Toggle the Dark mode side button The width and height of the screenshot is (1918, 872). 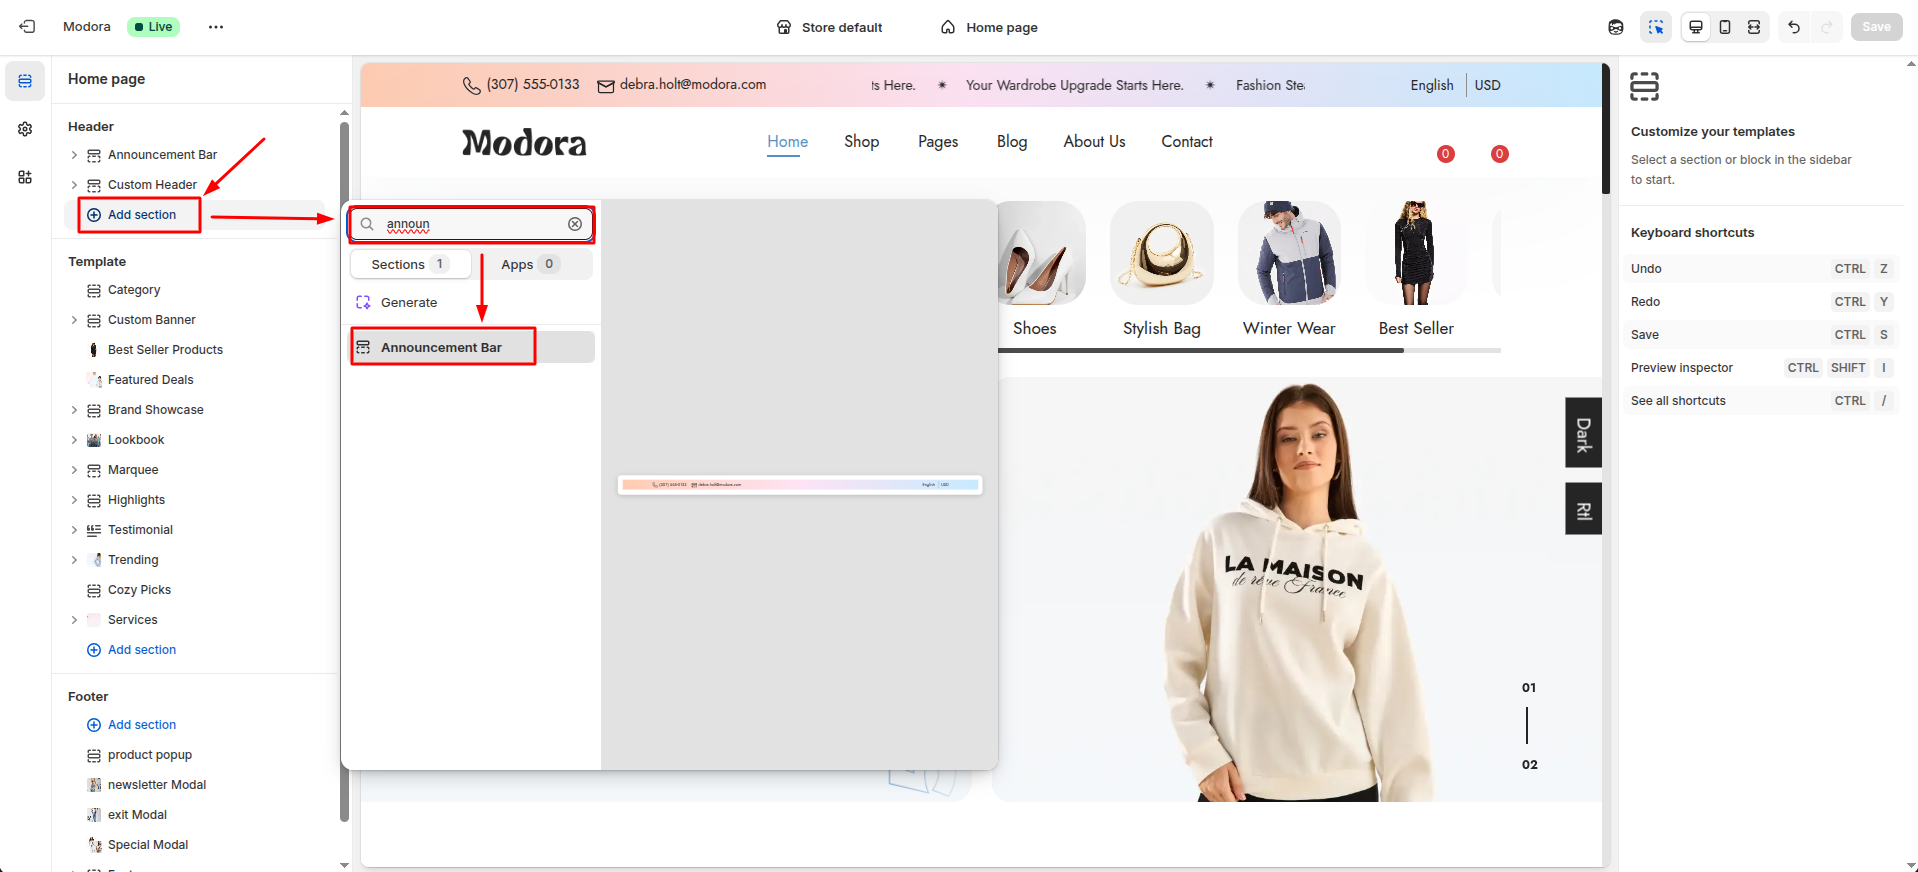coord(1583,433)
